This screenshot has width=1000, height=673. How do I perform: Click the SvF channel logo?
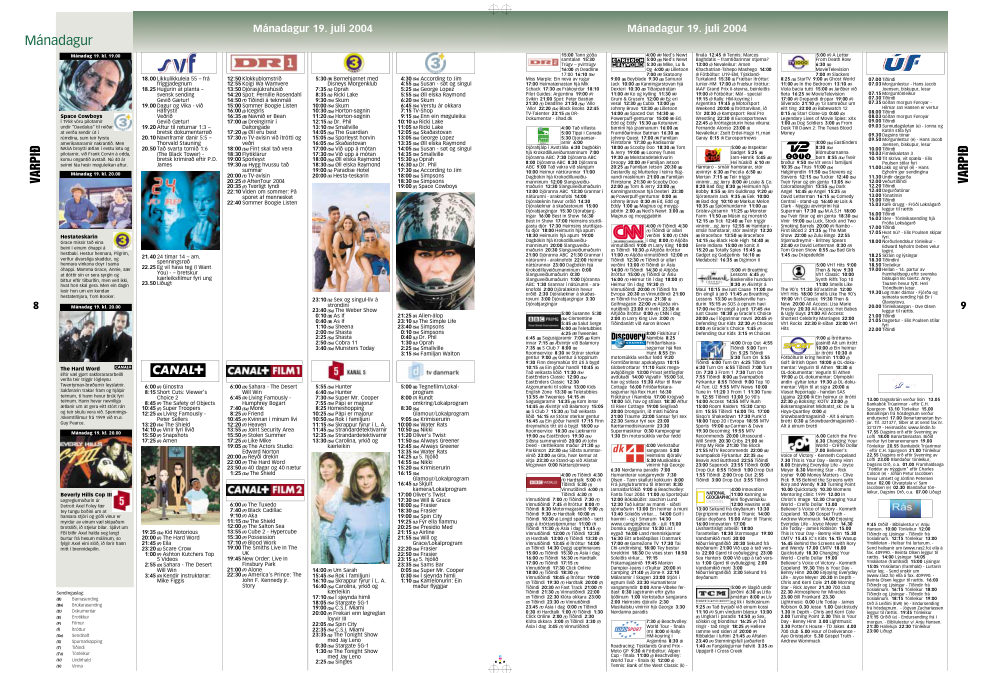pos(177,63)
